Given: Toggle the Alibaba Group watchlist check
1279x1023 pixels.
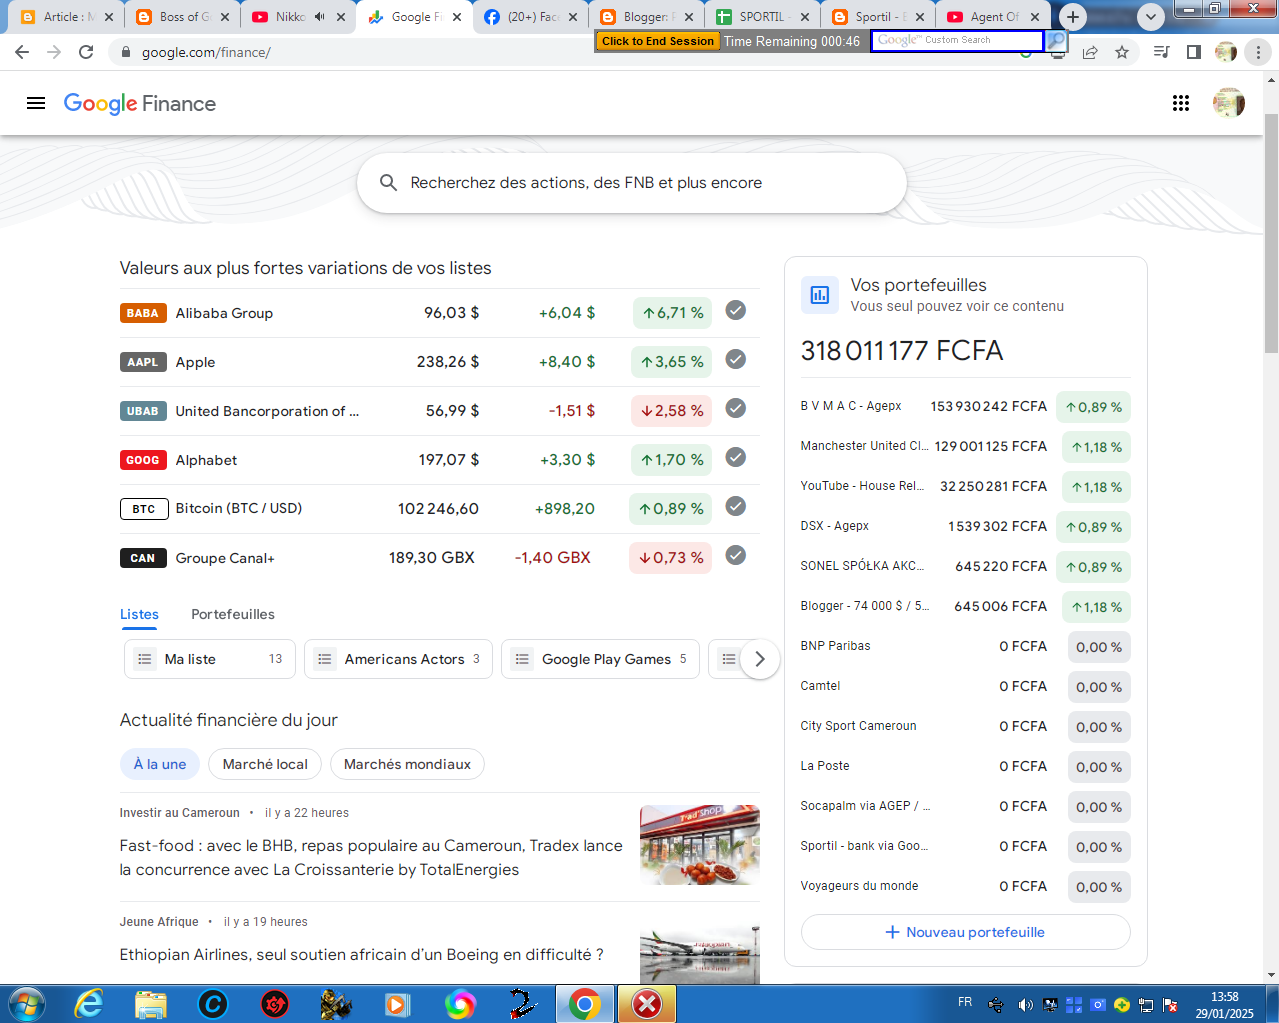Looking at the screenshot, I should pos(736,310).
